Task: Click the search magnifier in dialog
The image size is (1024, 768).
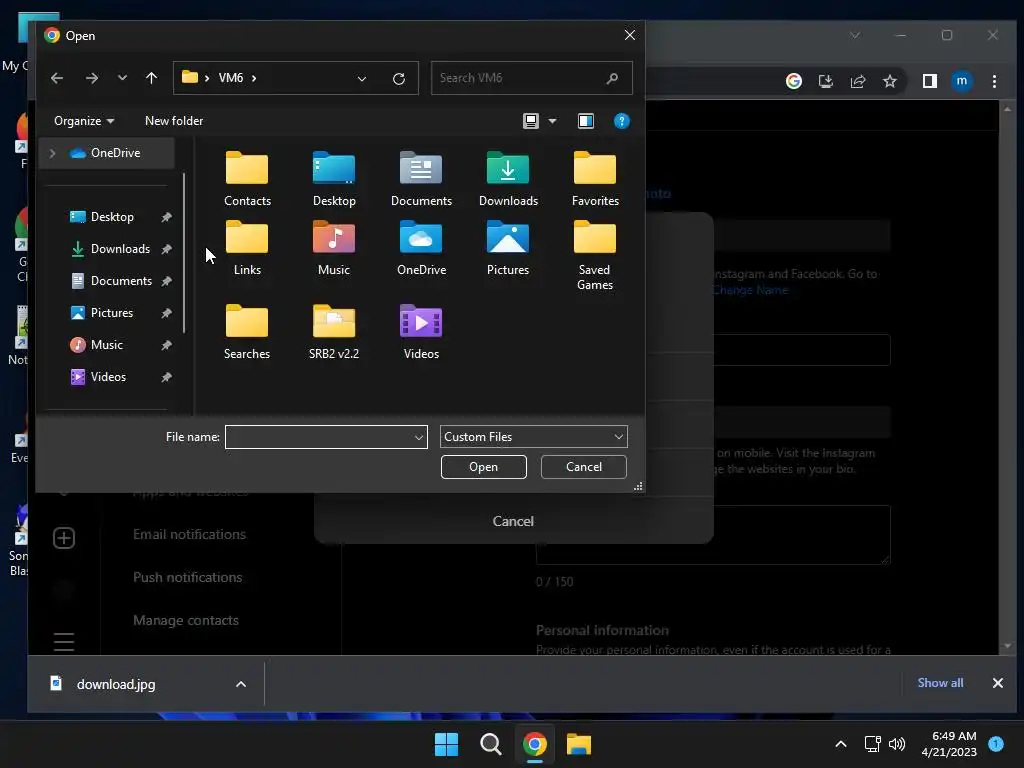Action: pyautogui.click(x=612, y=78)
